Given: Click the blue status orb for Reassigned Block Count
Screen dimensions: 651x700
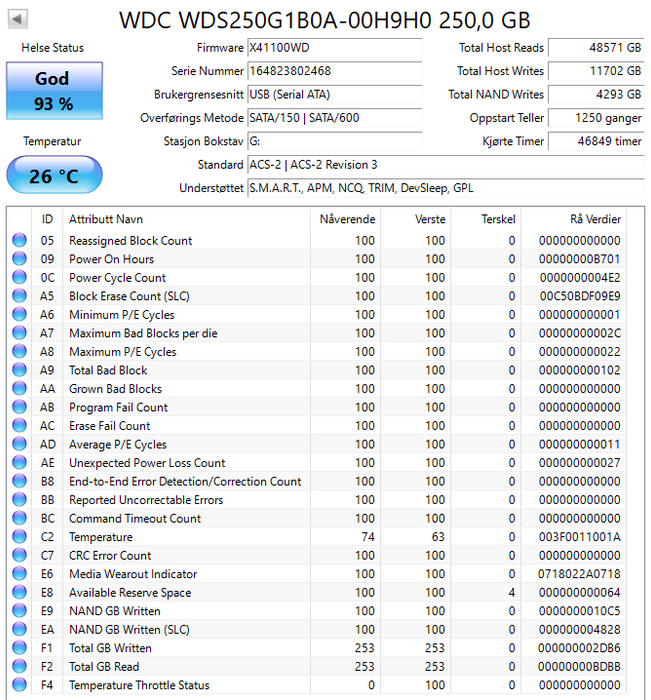Looking at the screenshot, I should coord(19,241).
